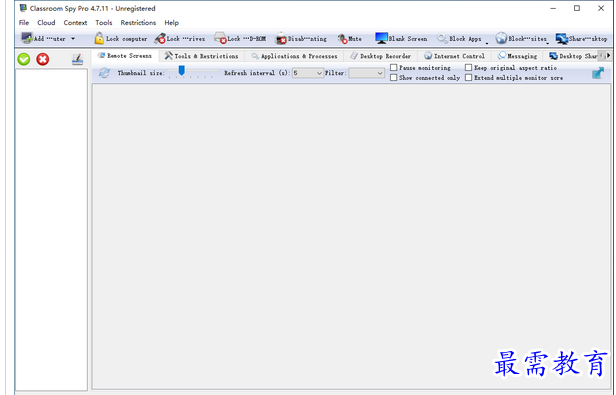This screenshot has height=395, width=616.
Task: Enable Show connected only checkbox
Action: pos(394,77)
